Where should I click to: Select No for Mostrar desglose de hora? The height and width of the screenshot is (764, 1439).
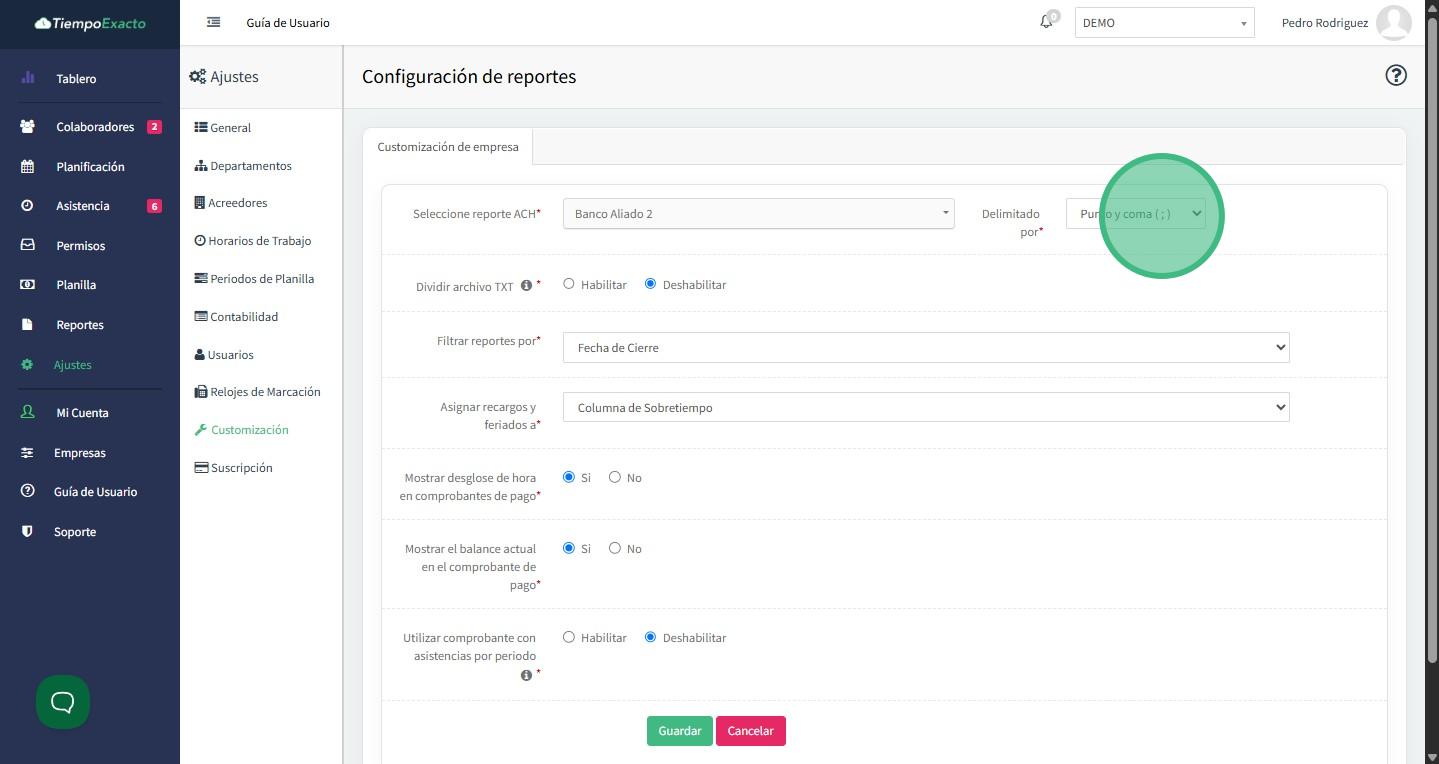point(615,477)
